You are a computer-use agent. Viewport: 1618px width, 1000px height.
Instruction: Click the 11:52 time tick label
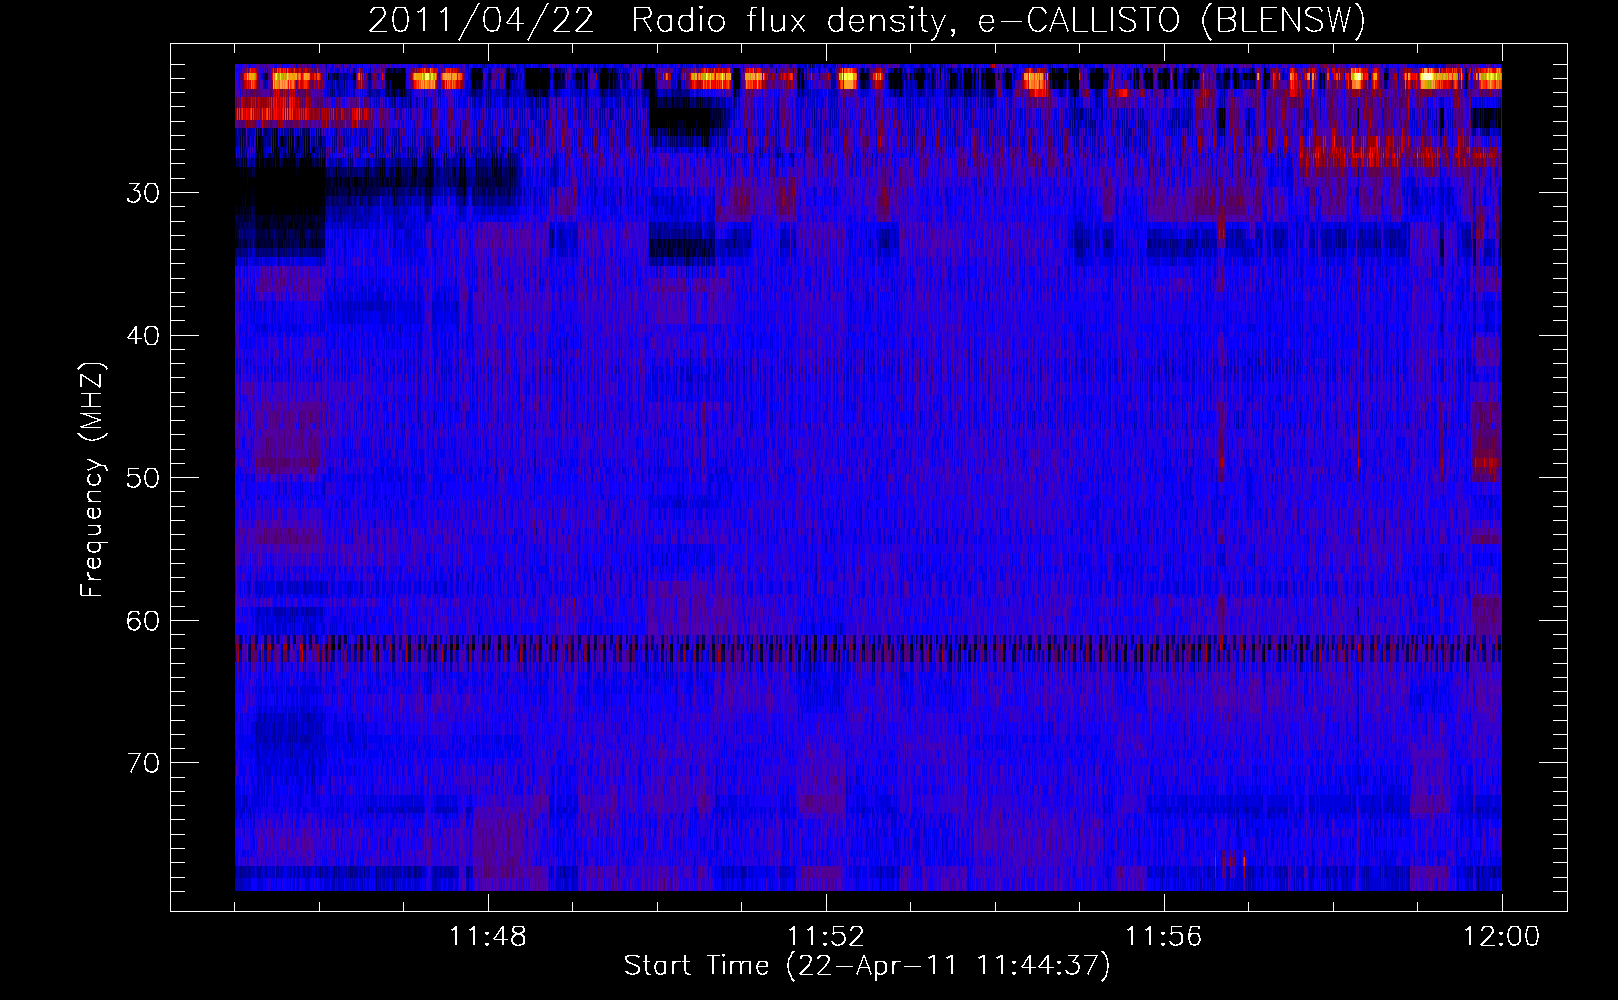pos(826,937)
